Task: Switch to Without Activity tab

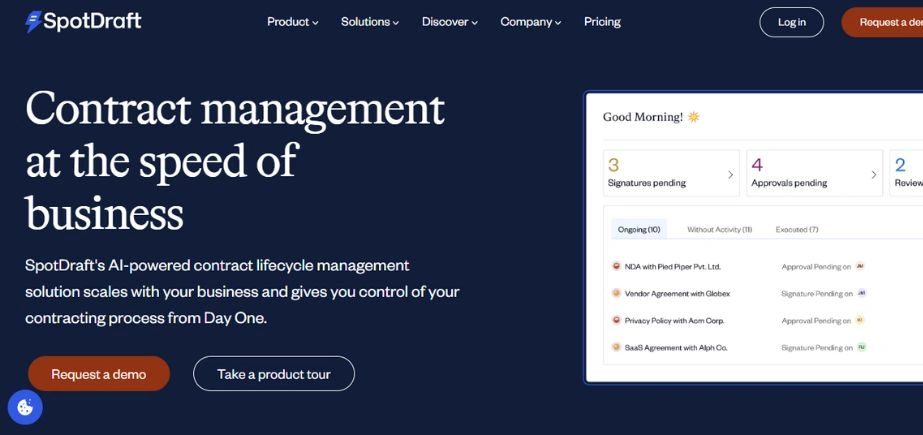Action: click(719, 230)
